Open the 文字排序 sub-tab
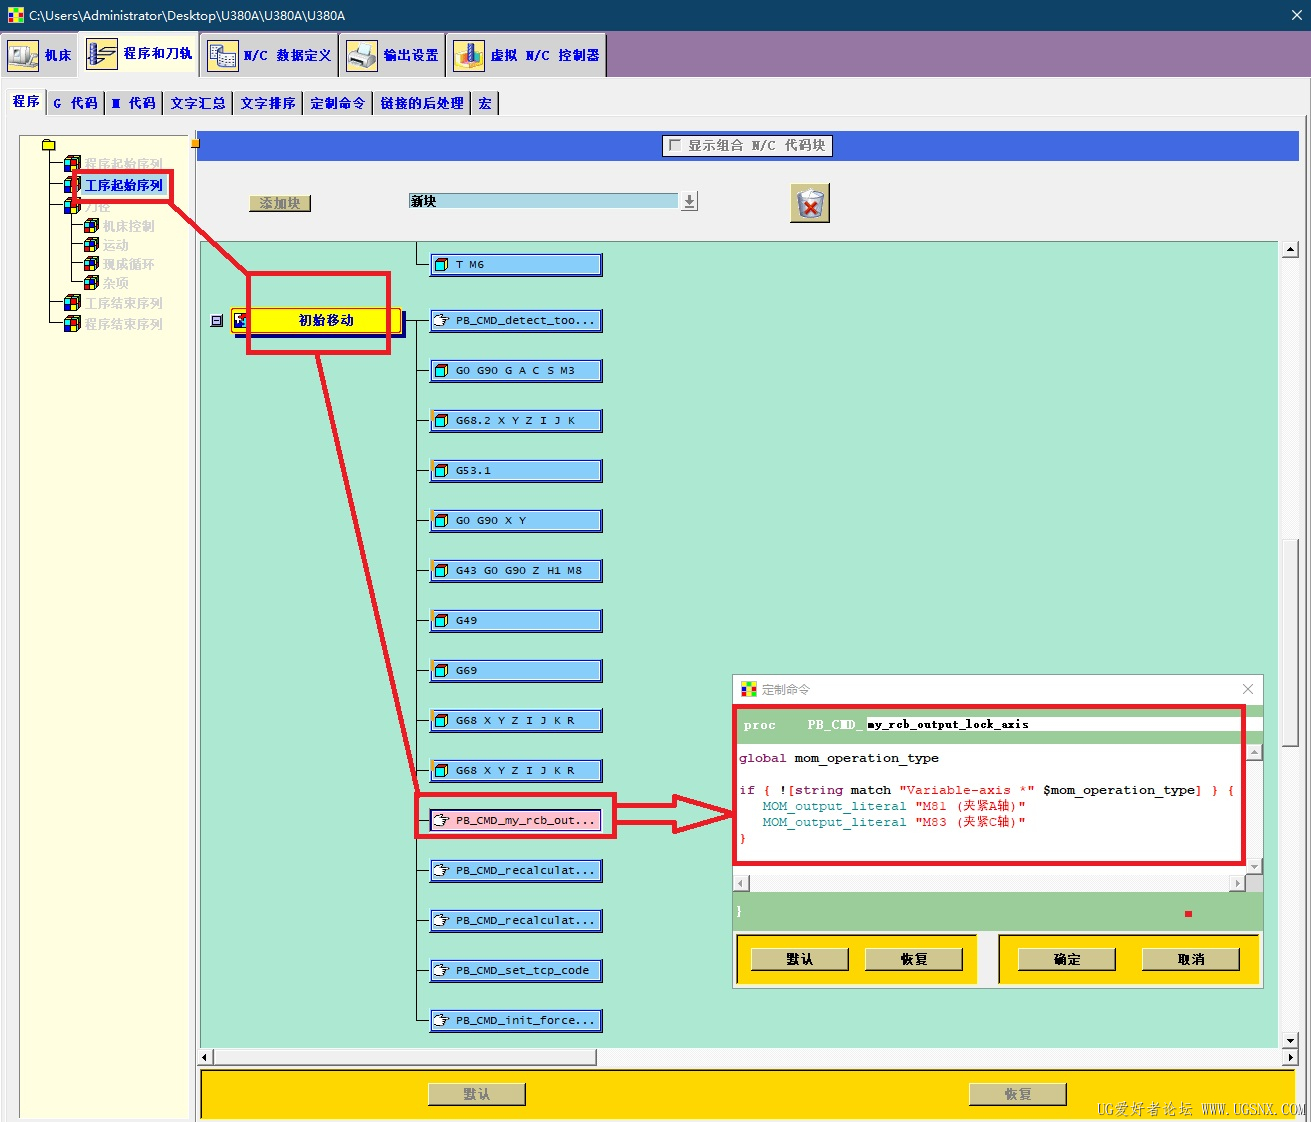The width and height of the screenshot is (1311, 1122). (x=267, y=103)
